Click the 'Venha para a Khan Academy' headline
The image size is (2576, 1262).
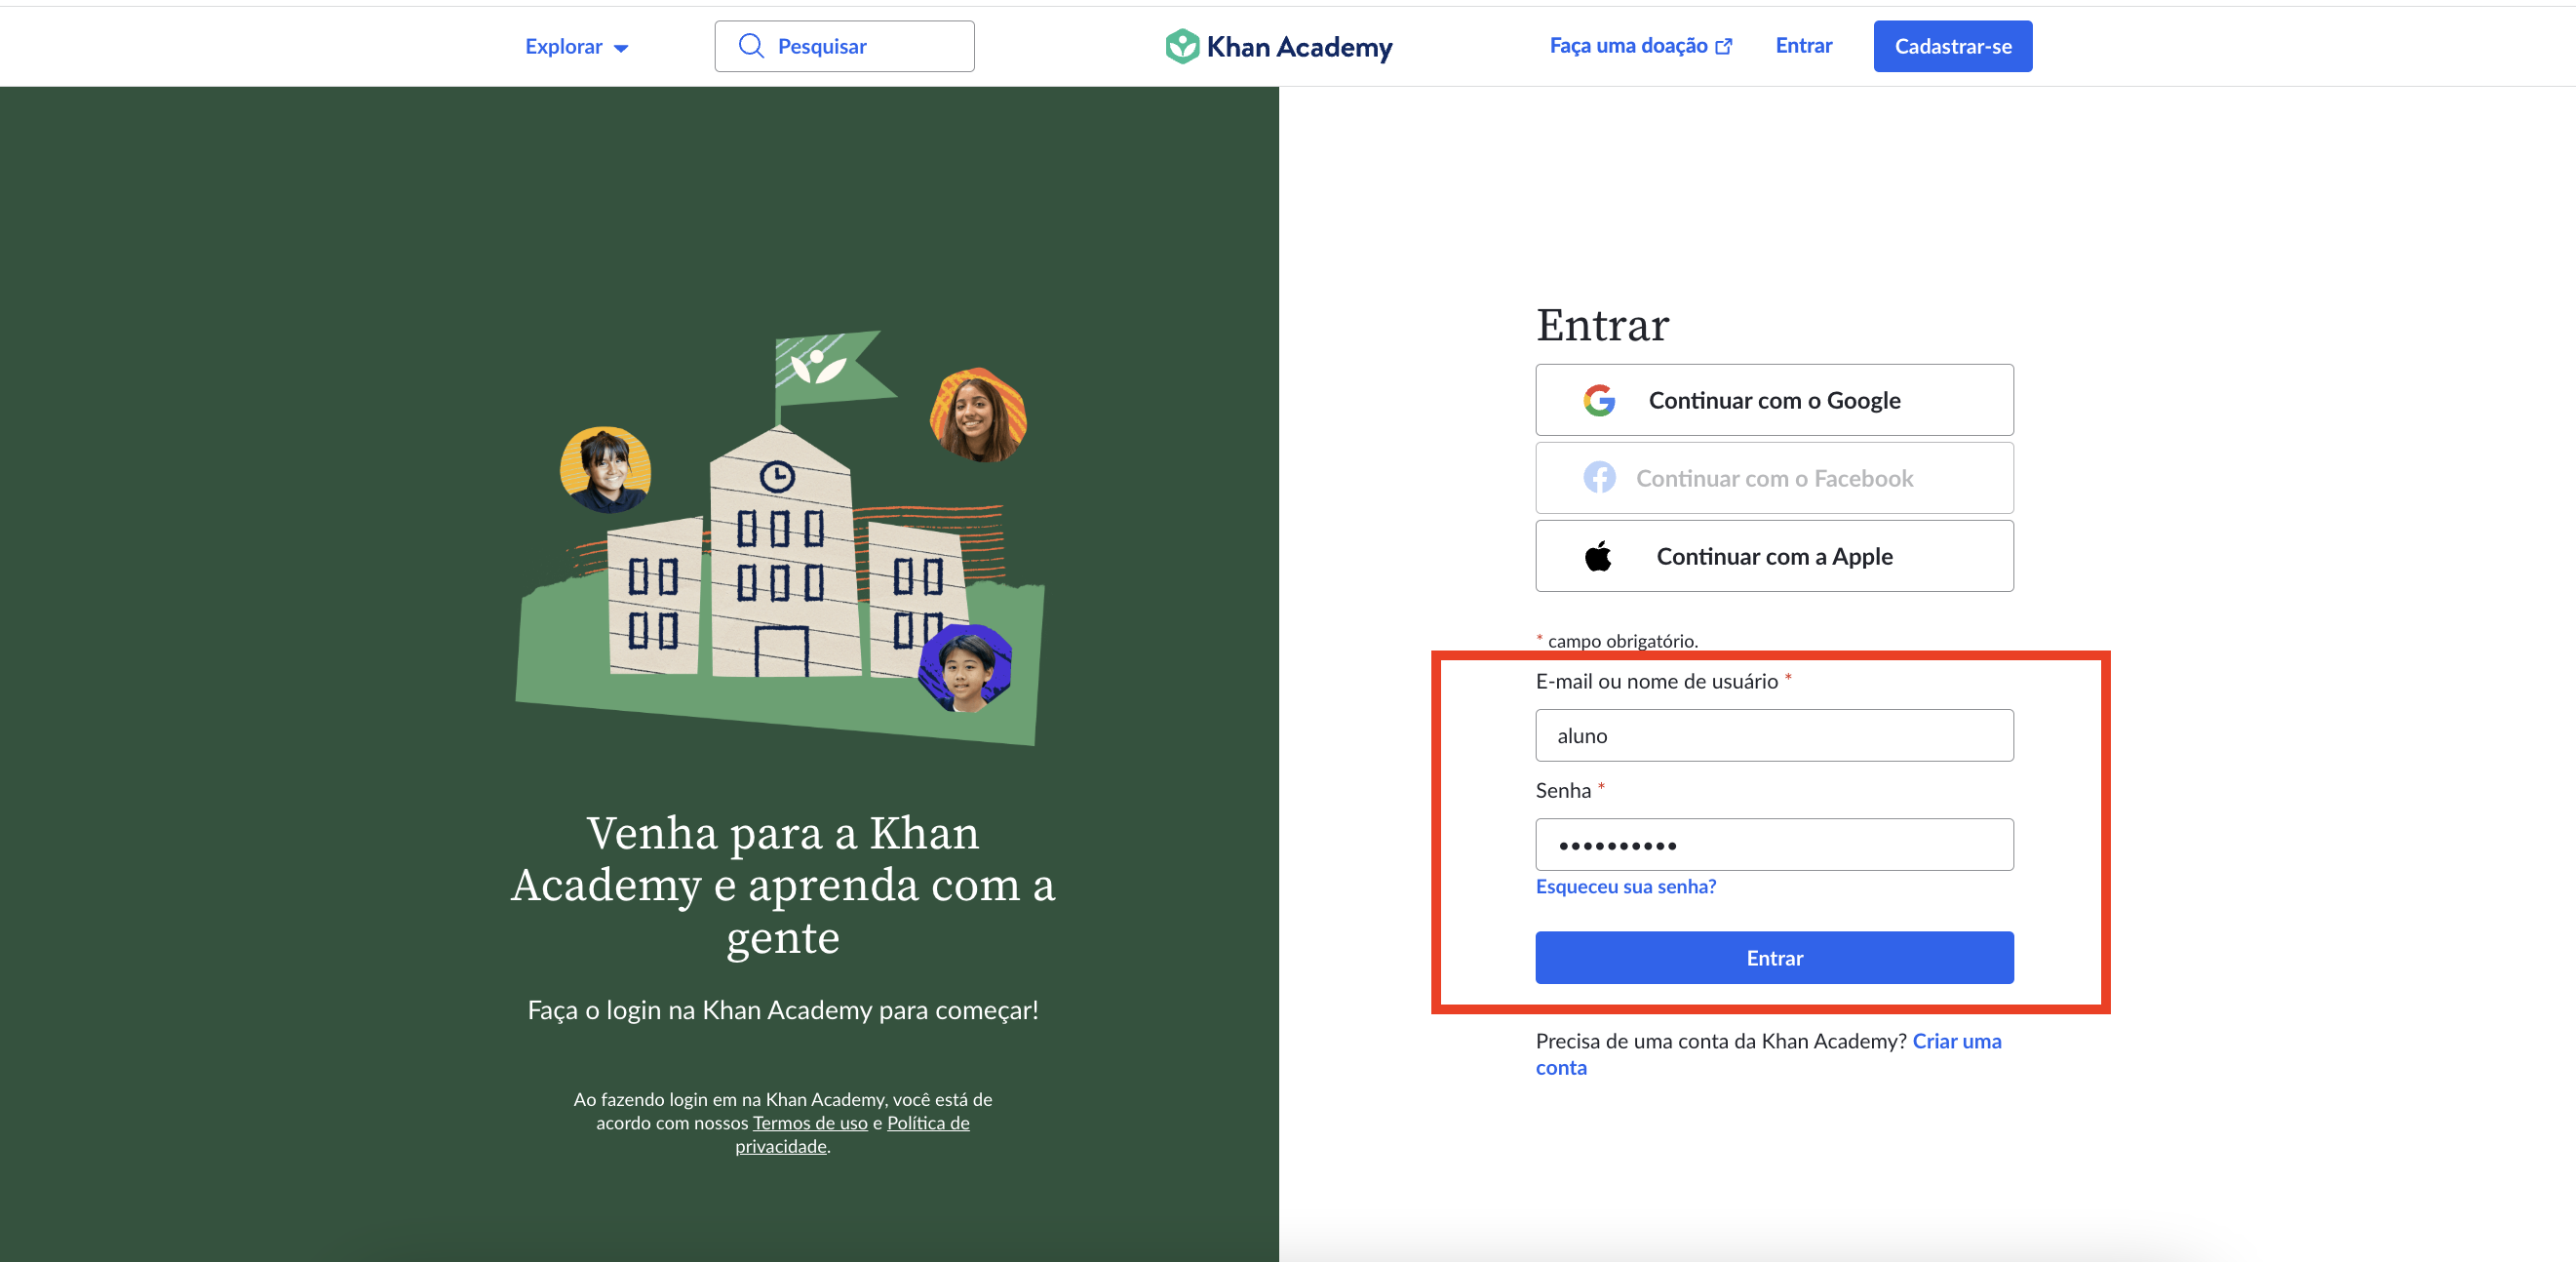[x=783, y=885]
